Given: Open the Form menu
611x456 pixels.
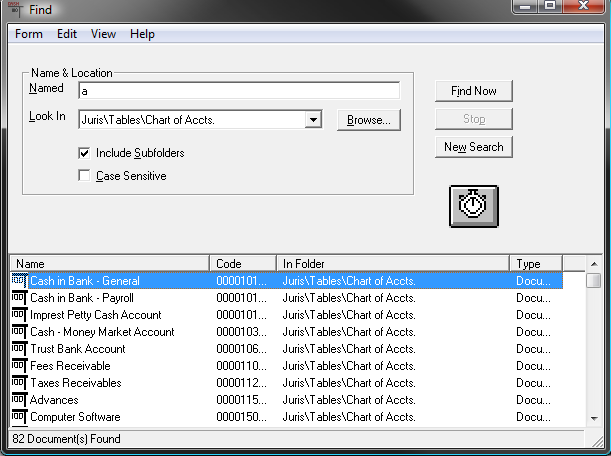Looking at the screenshot, I should [29, 34].
